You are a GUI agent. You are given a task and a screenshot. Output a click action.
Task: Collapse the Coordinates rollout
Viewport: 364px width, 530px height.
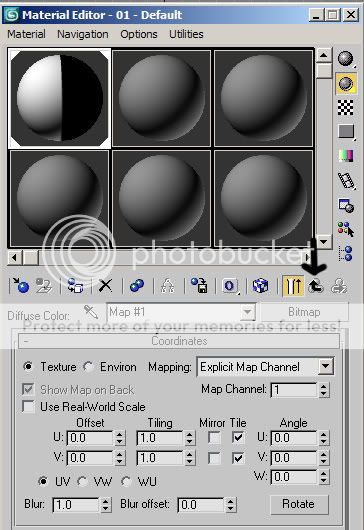179,341
